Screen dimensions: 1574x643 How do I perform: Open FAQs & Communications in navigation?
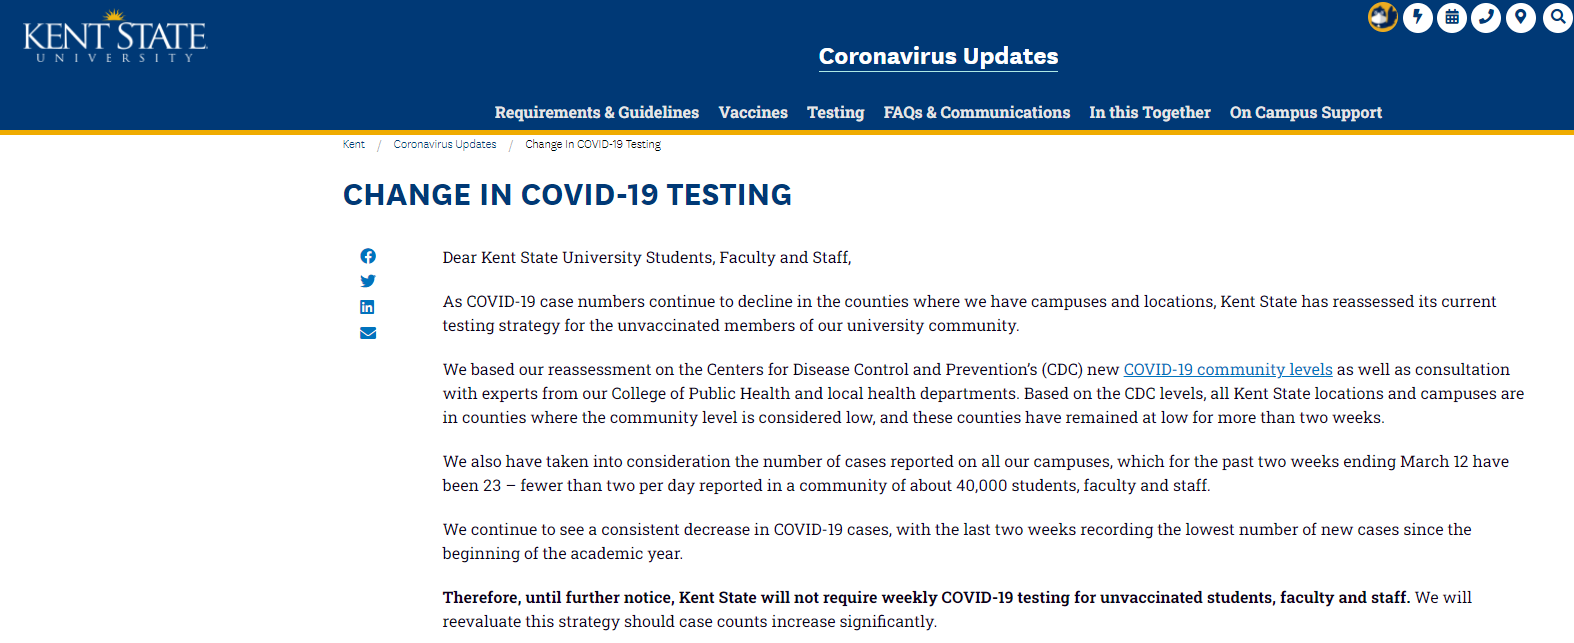click(x=976, y=113)
